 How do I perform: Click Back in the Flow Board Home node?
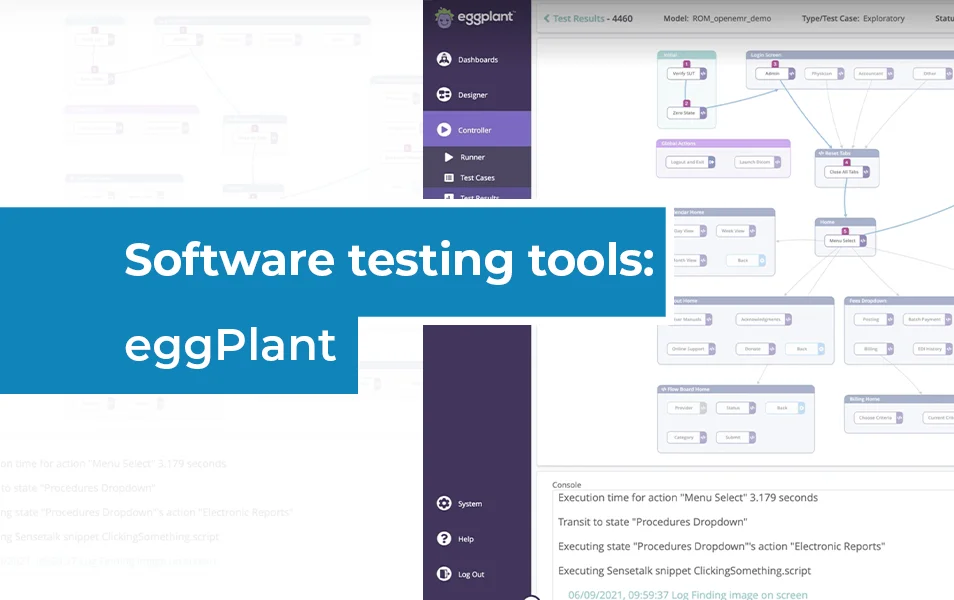coord(785,408)
